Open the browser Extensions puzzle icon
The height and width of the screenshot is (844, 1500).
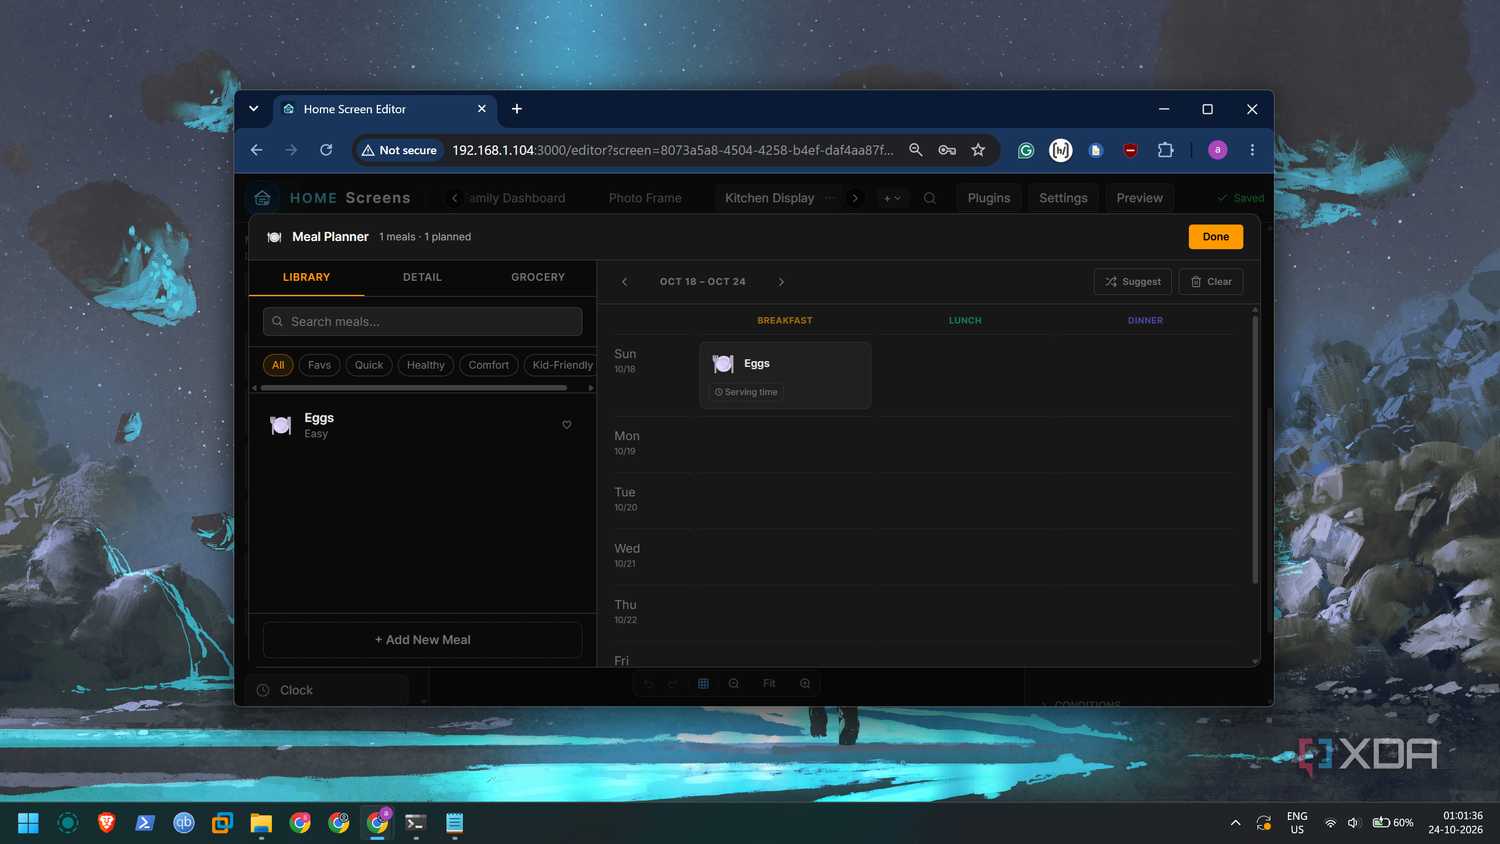point(1165,150)
